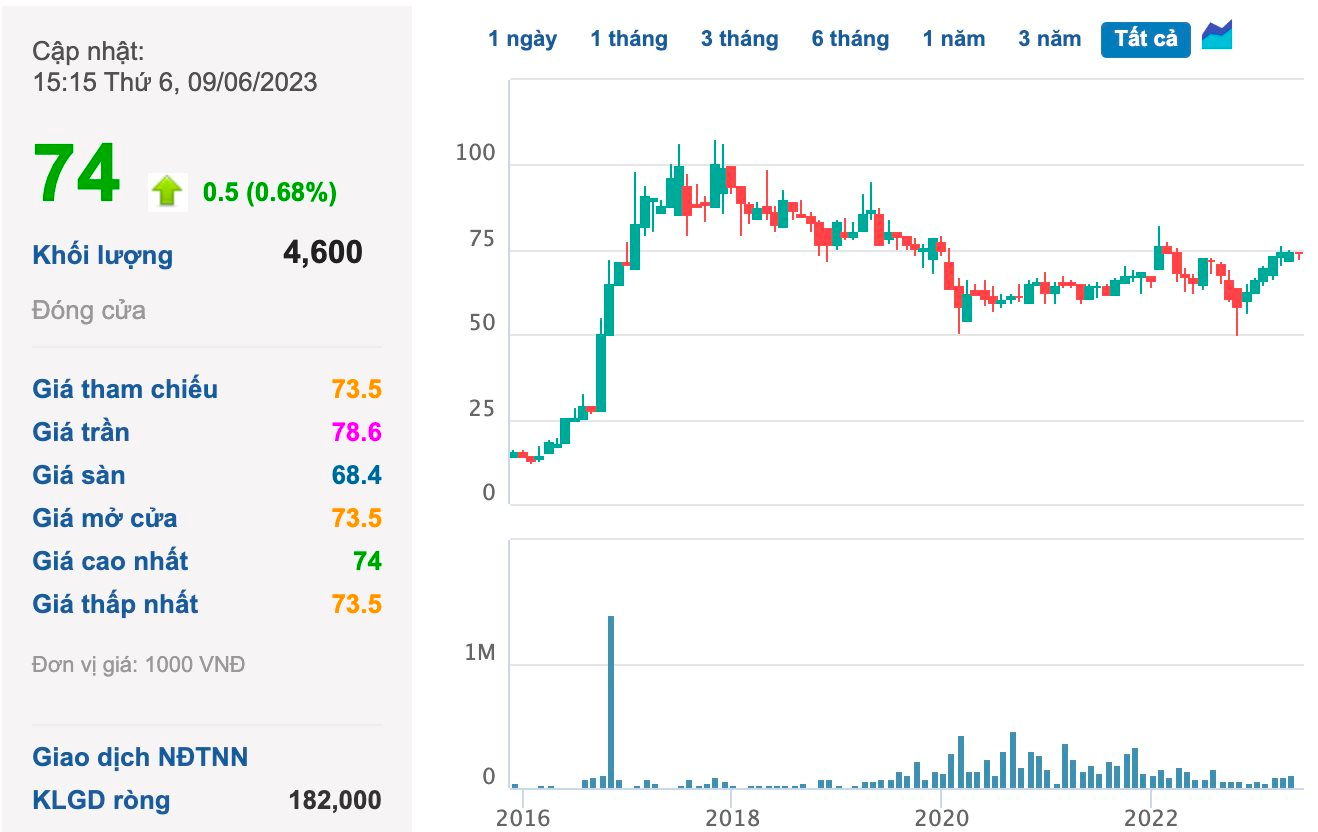Click the tallest volume bar in late 2016
Screen dimensions: 1318x832
[611, 702]
